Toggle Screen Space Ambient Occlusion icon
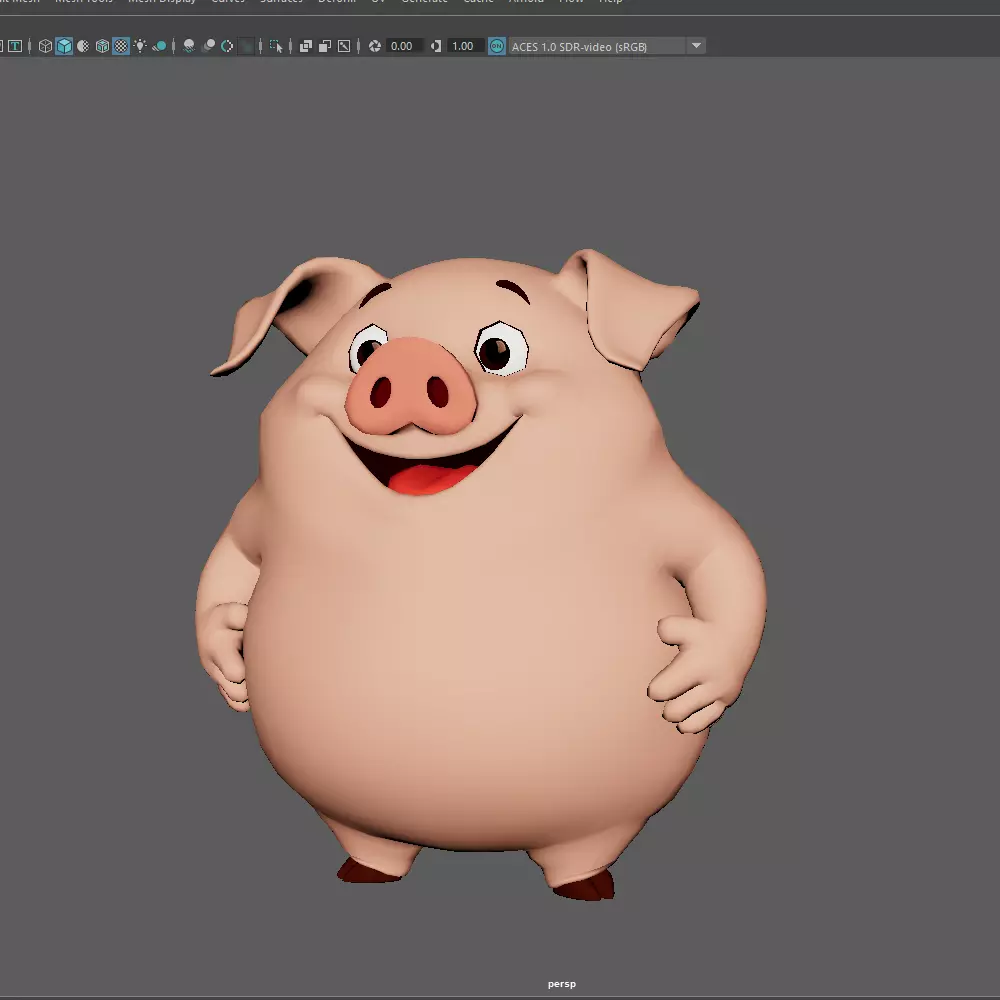1000x1000 pixels. click(189, 46)
